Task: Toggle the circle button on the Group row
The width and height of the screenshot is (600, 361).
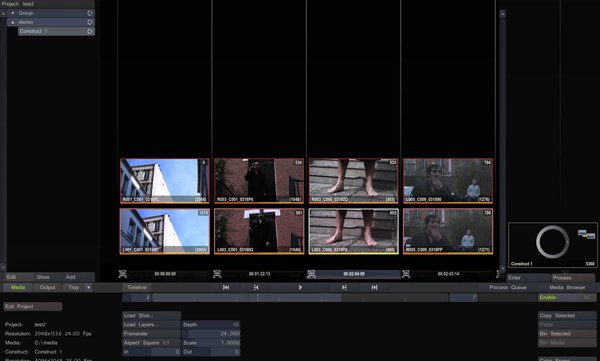Action: pos(90,13)
